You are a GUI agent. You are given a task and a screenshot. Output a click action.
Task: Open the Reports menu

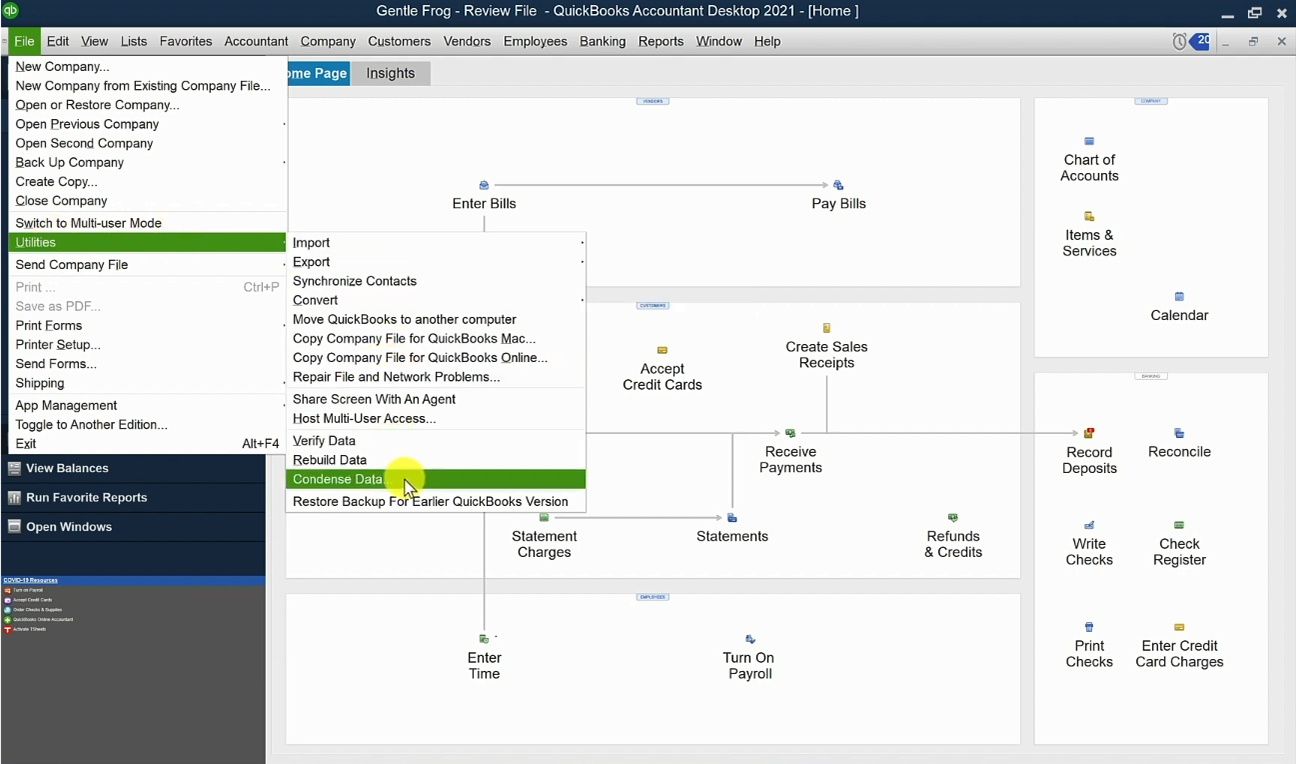(661, 41)
